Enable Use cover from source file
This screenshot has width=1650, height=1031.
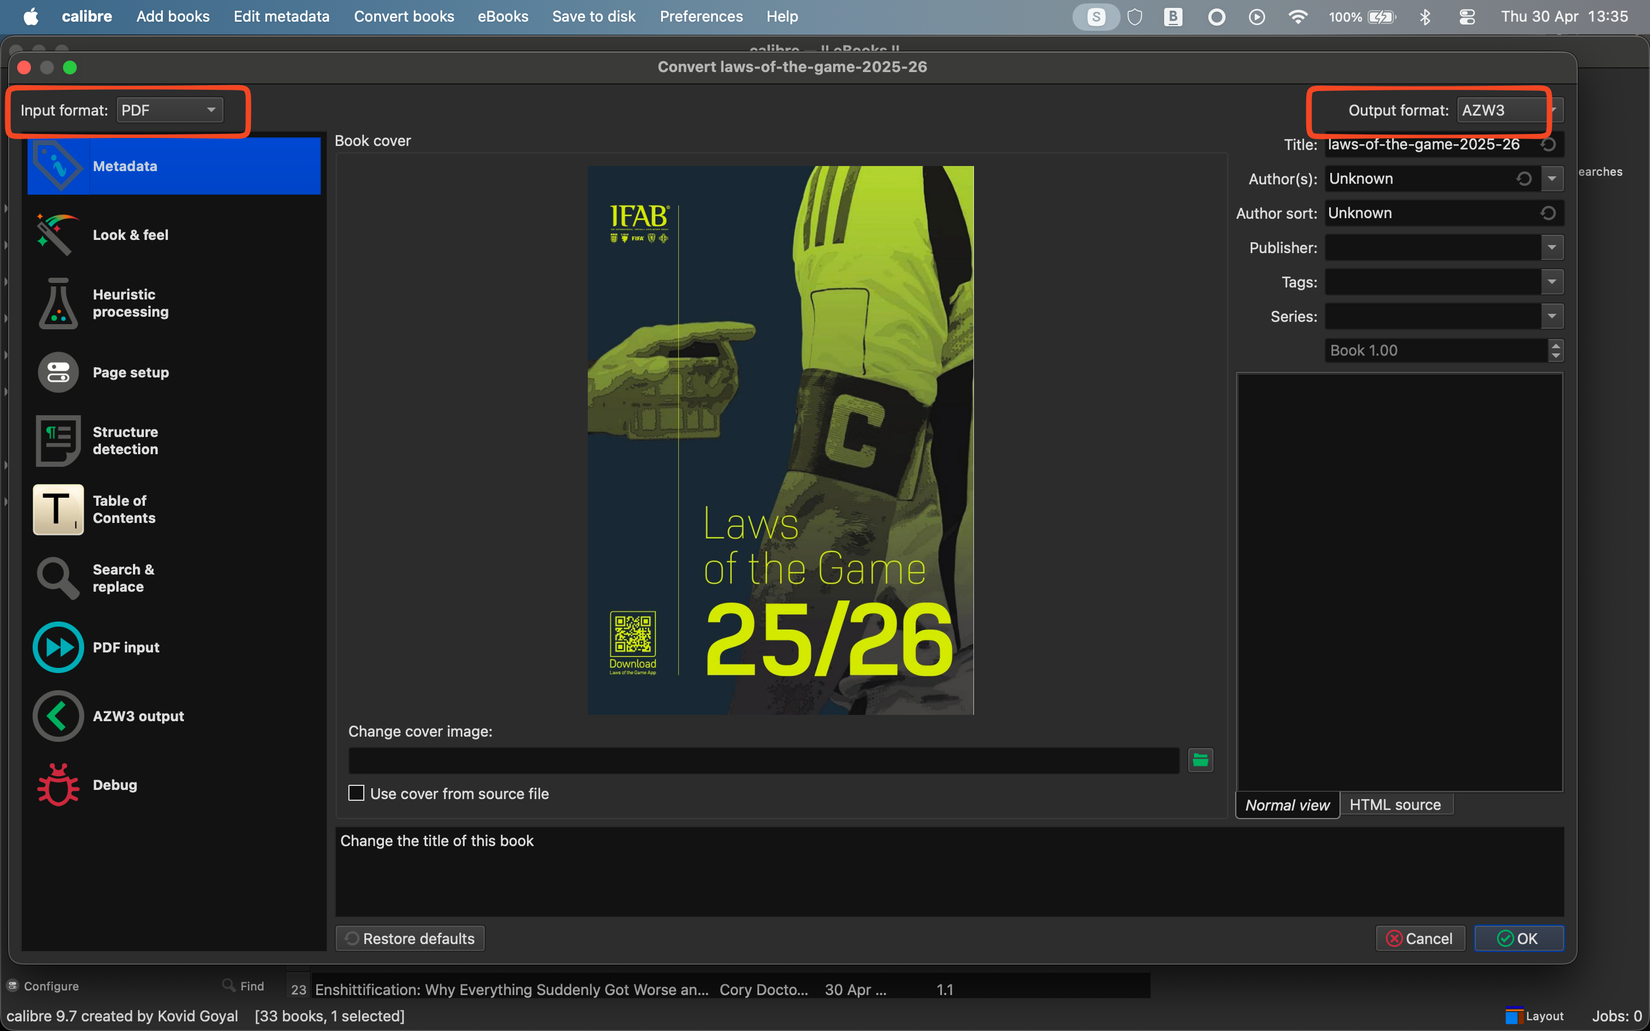coord(356,793)
